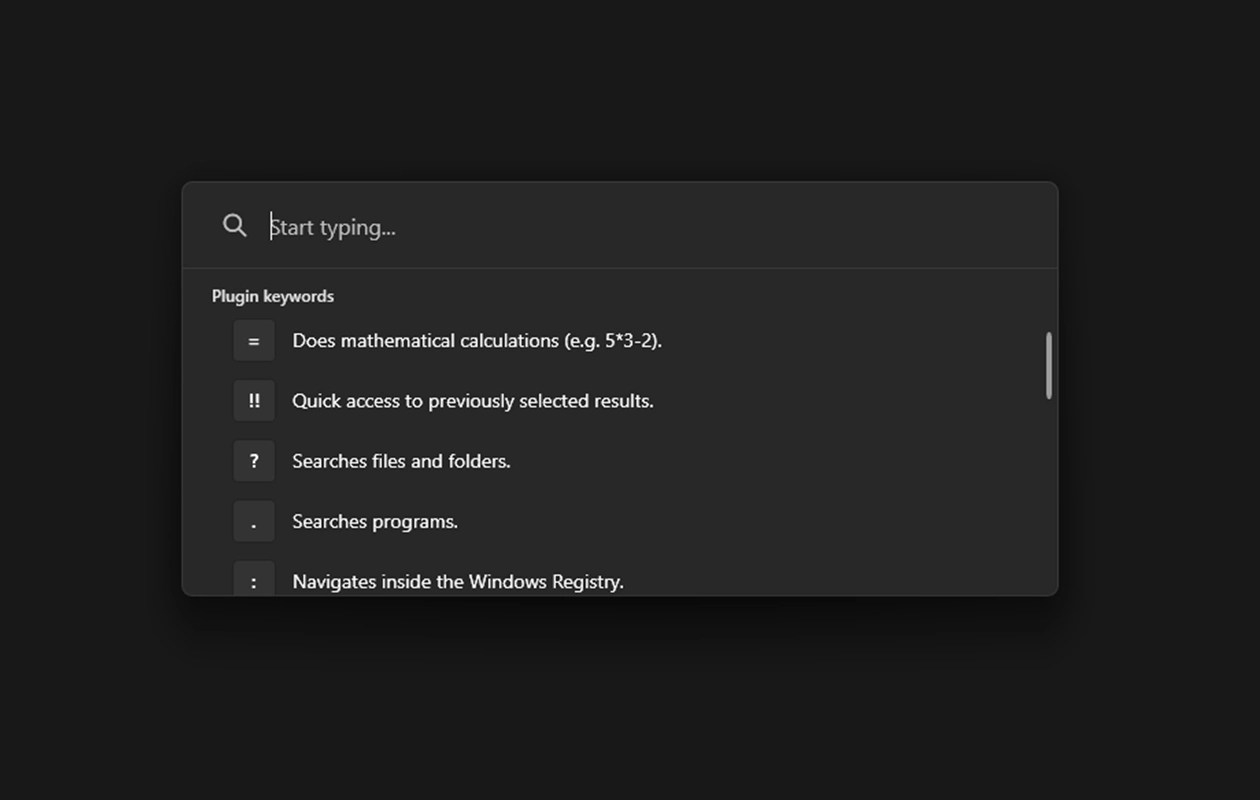Select the equals sign calculator keyword icon
Image resolution: width=1260 pixels, height=800 pixels.
point(253,340)
